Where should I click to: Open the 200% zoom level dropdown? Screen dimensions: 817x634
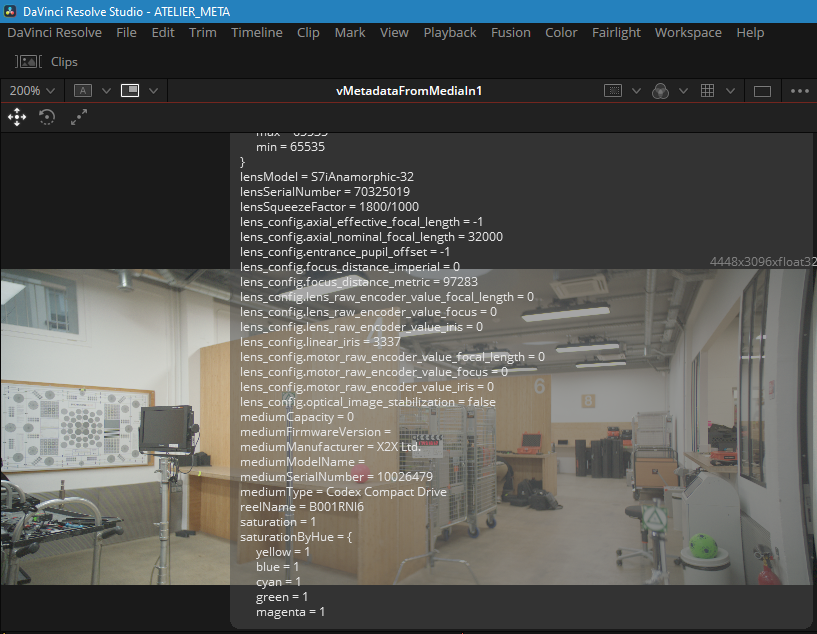pos(31,90)
